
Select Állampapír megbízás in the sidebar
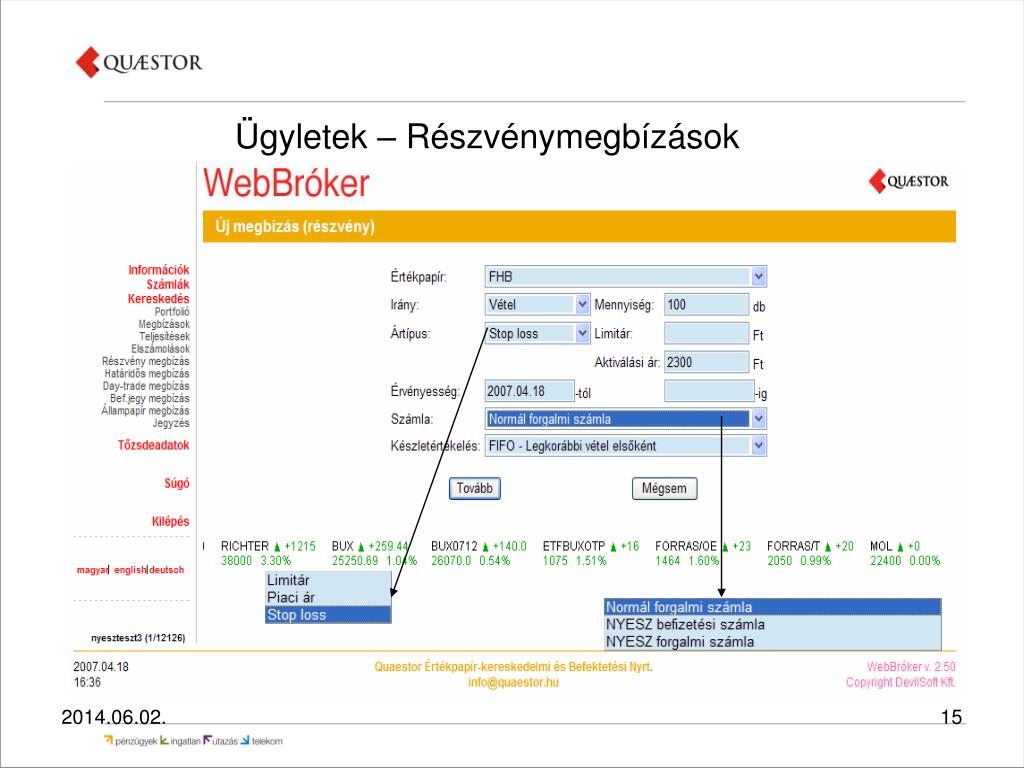point(145,411)
